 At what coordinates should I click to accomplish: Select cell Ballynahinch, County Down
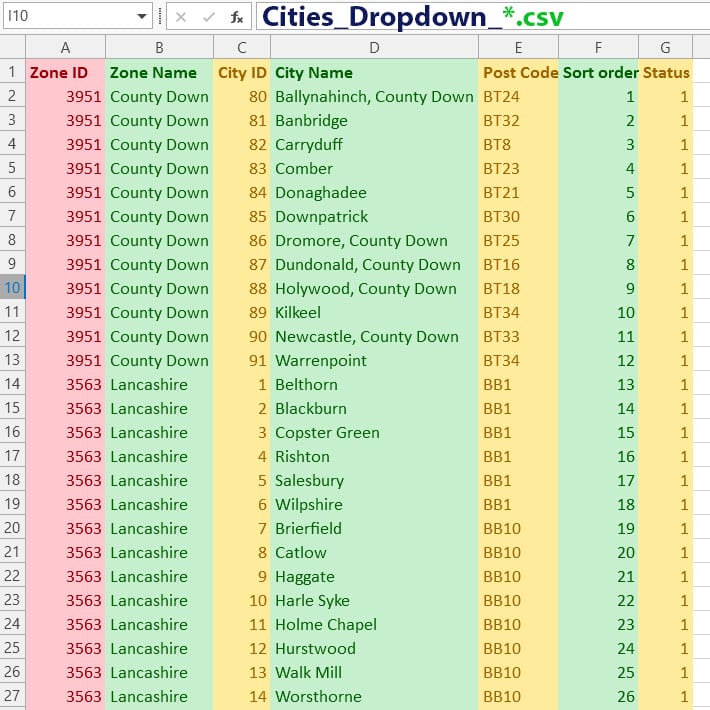pos(374,96)
